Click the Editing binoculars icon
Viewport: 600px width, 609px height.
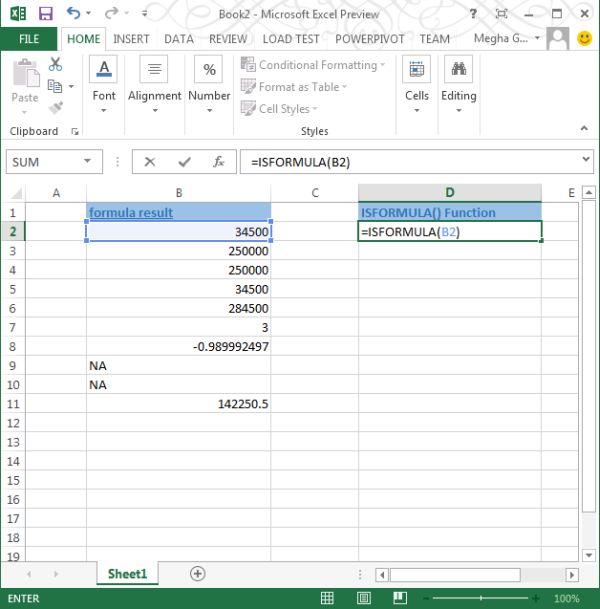pyautogui.click(x=459, y=69)
